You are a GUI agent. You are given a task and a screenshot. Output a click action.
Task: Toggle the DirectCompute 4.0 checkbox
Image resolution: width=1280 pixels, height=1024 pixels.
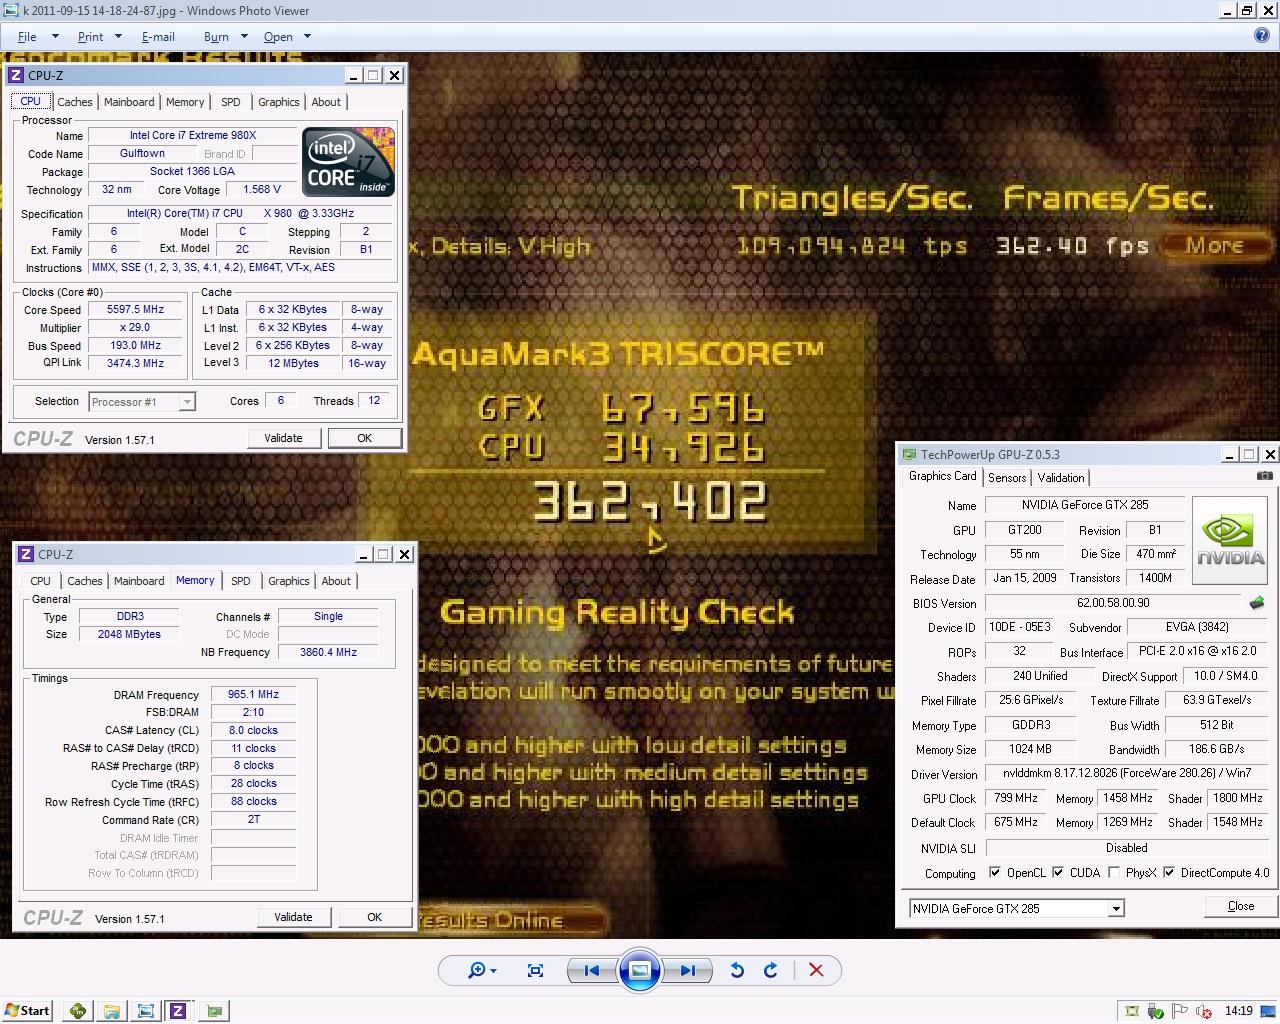pyautogui.click(x=1168, y=872)
